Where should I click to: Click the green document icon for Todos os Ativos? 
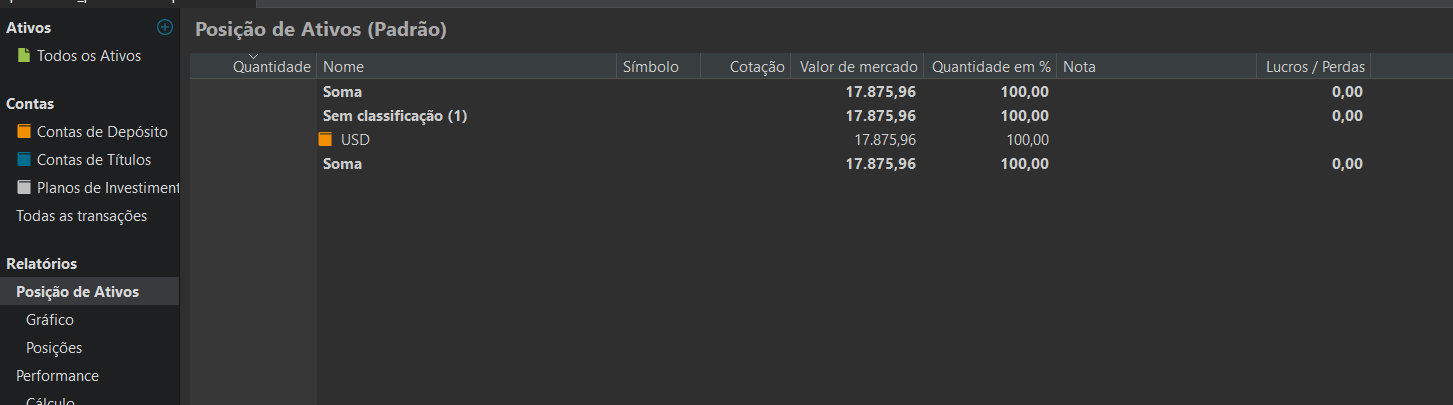click(x=24, y=56)
